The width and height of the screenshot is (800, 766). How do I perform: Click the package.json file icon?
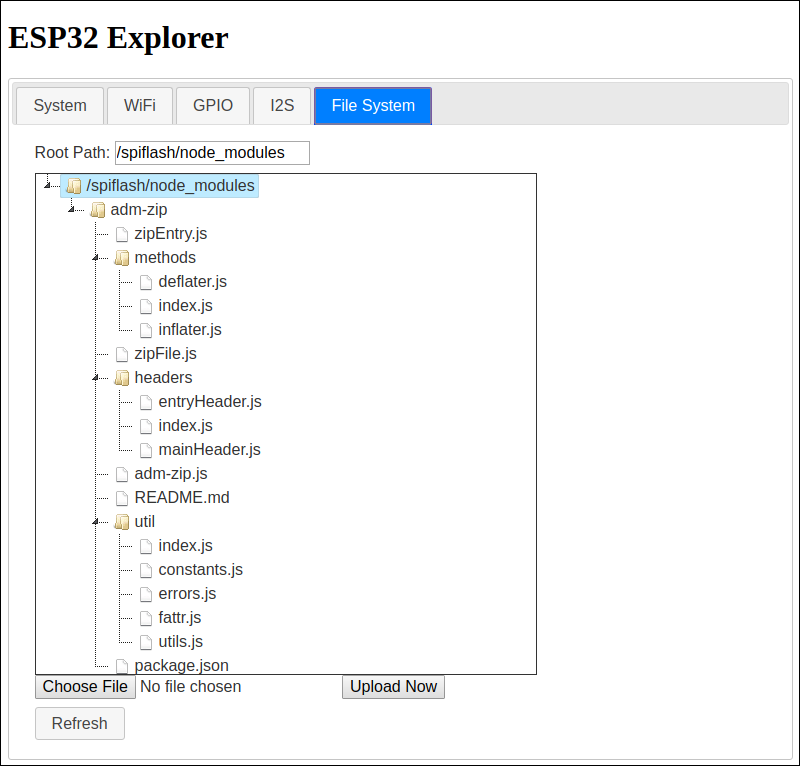pyautogui.click(x=122, y=666)
